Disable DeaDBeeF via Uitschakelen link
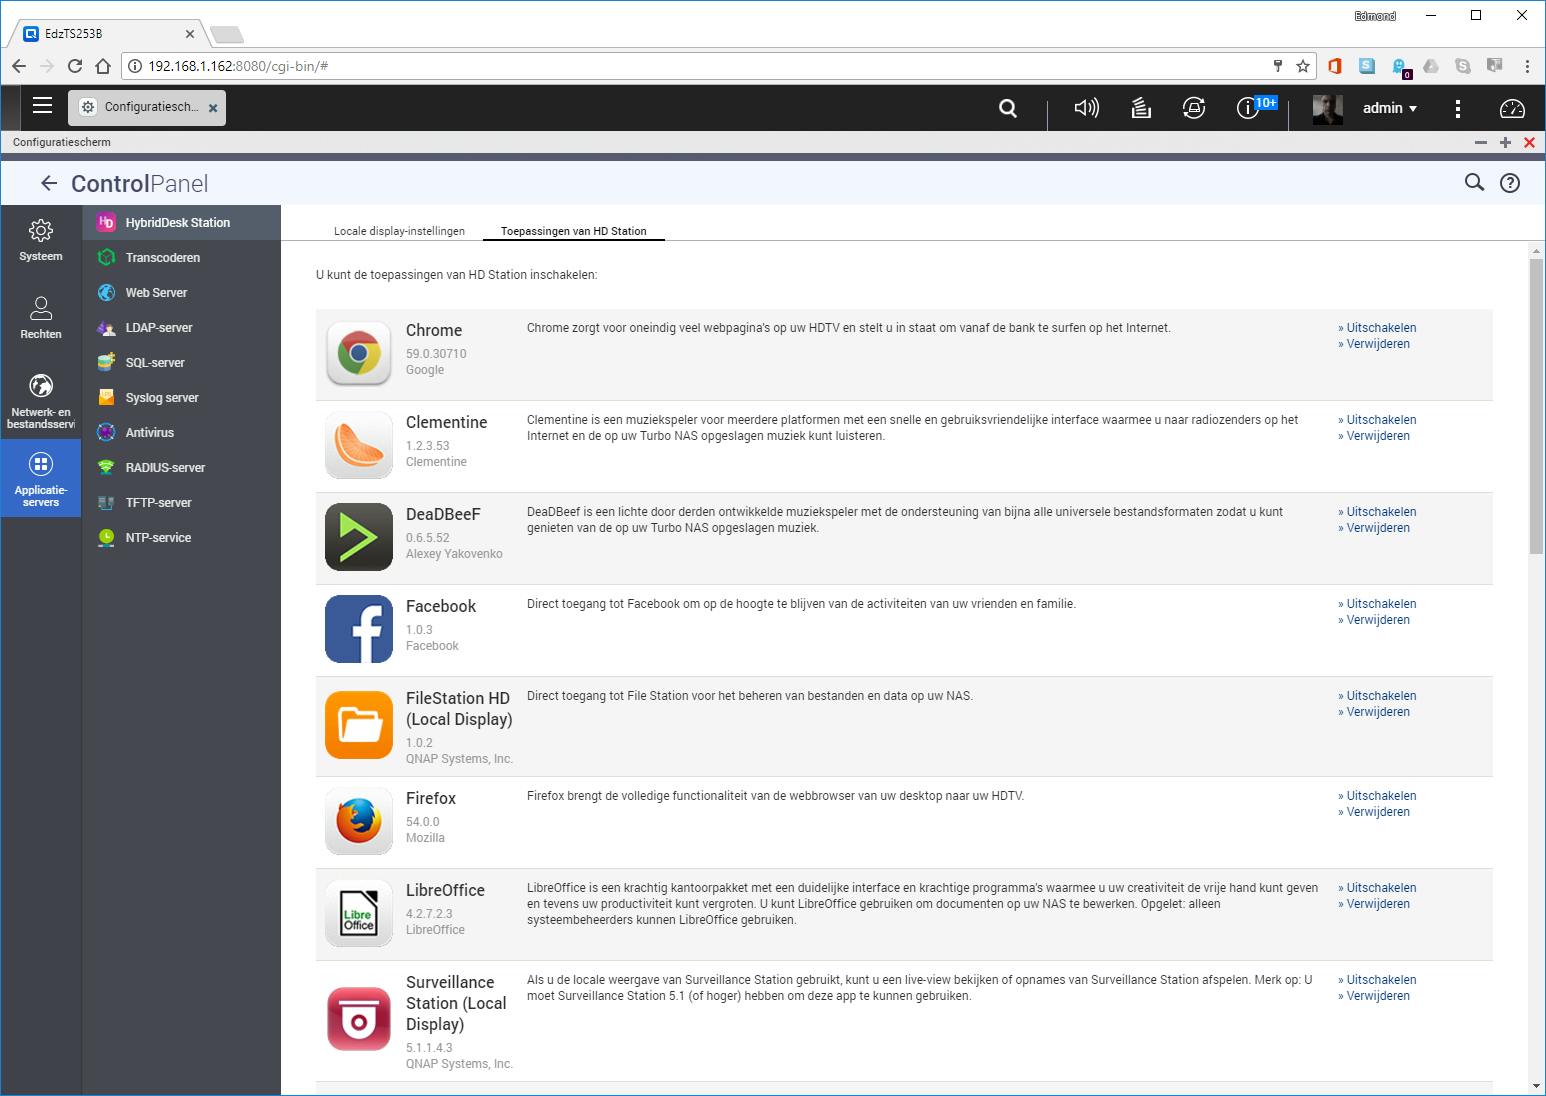The height and width of the screenshot is (1096, 1546). pos(1377,512)
